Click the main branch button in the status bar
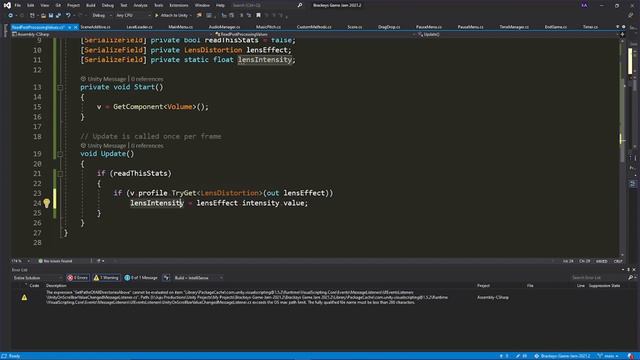Viewport: 640px width, 360px height. (x=608, y=356)
